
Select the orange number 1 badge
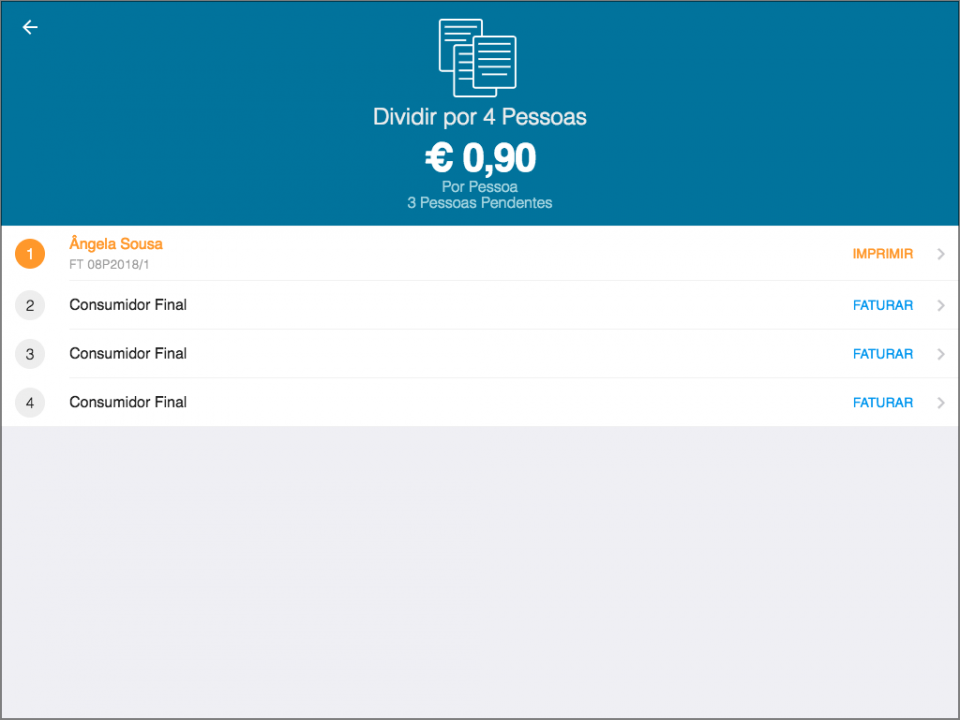click(x=30, y=254)
